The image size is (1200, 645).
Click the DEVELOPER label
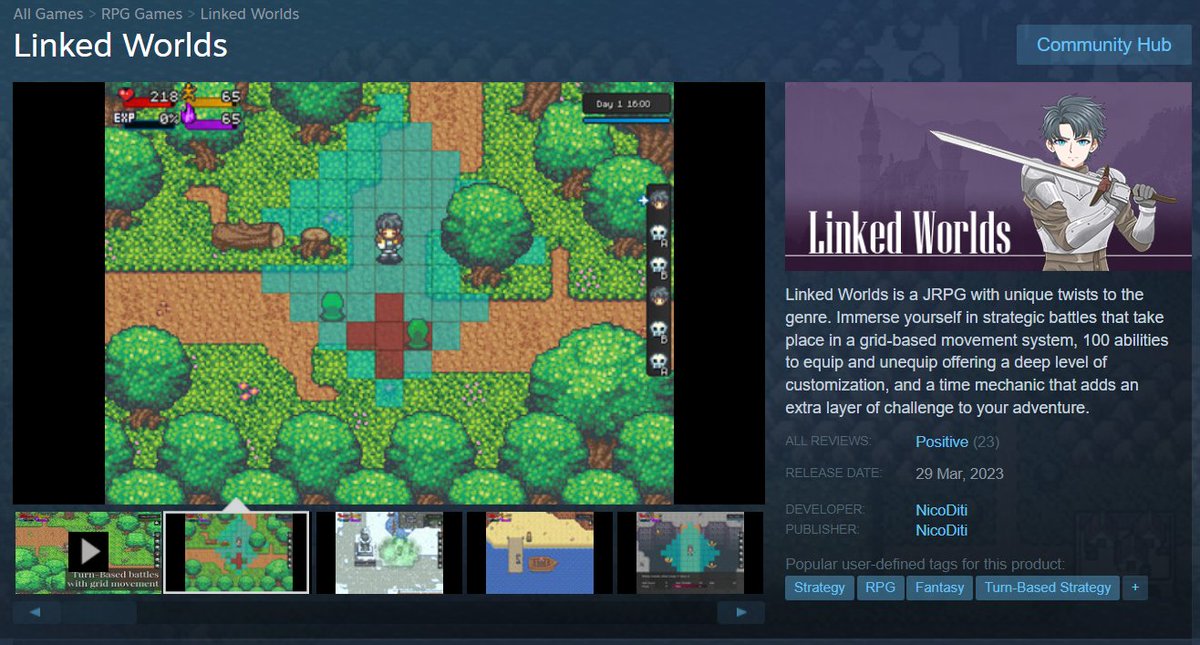[825, 510]
